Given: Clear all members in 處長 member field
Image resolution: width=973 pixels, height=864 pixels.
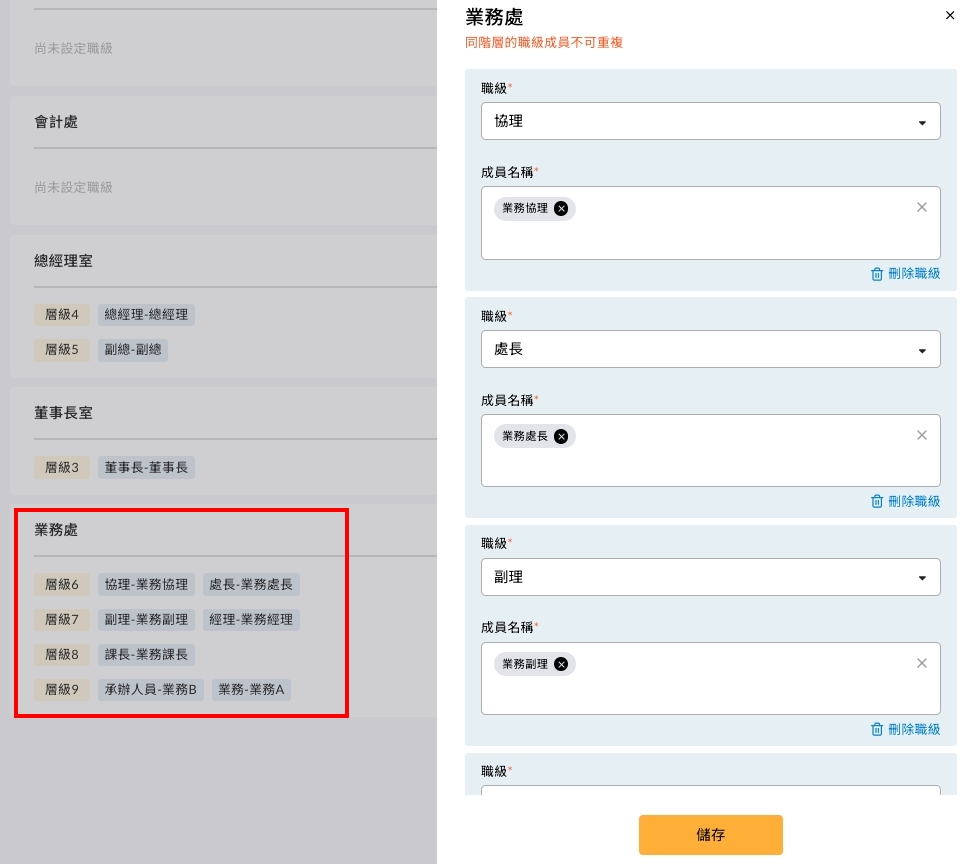Looking at the screenshot, I should [921, 435].
